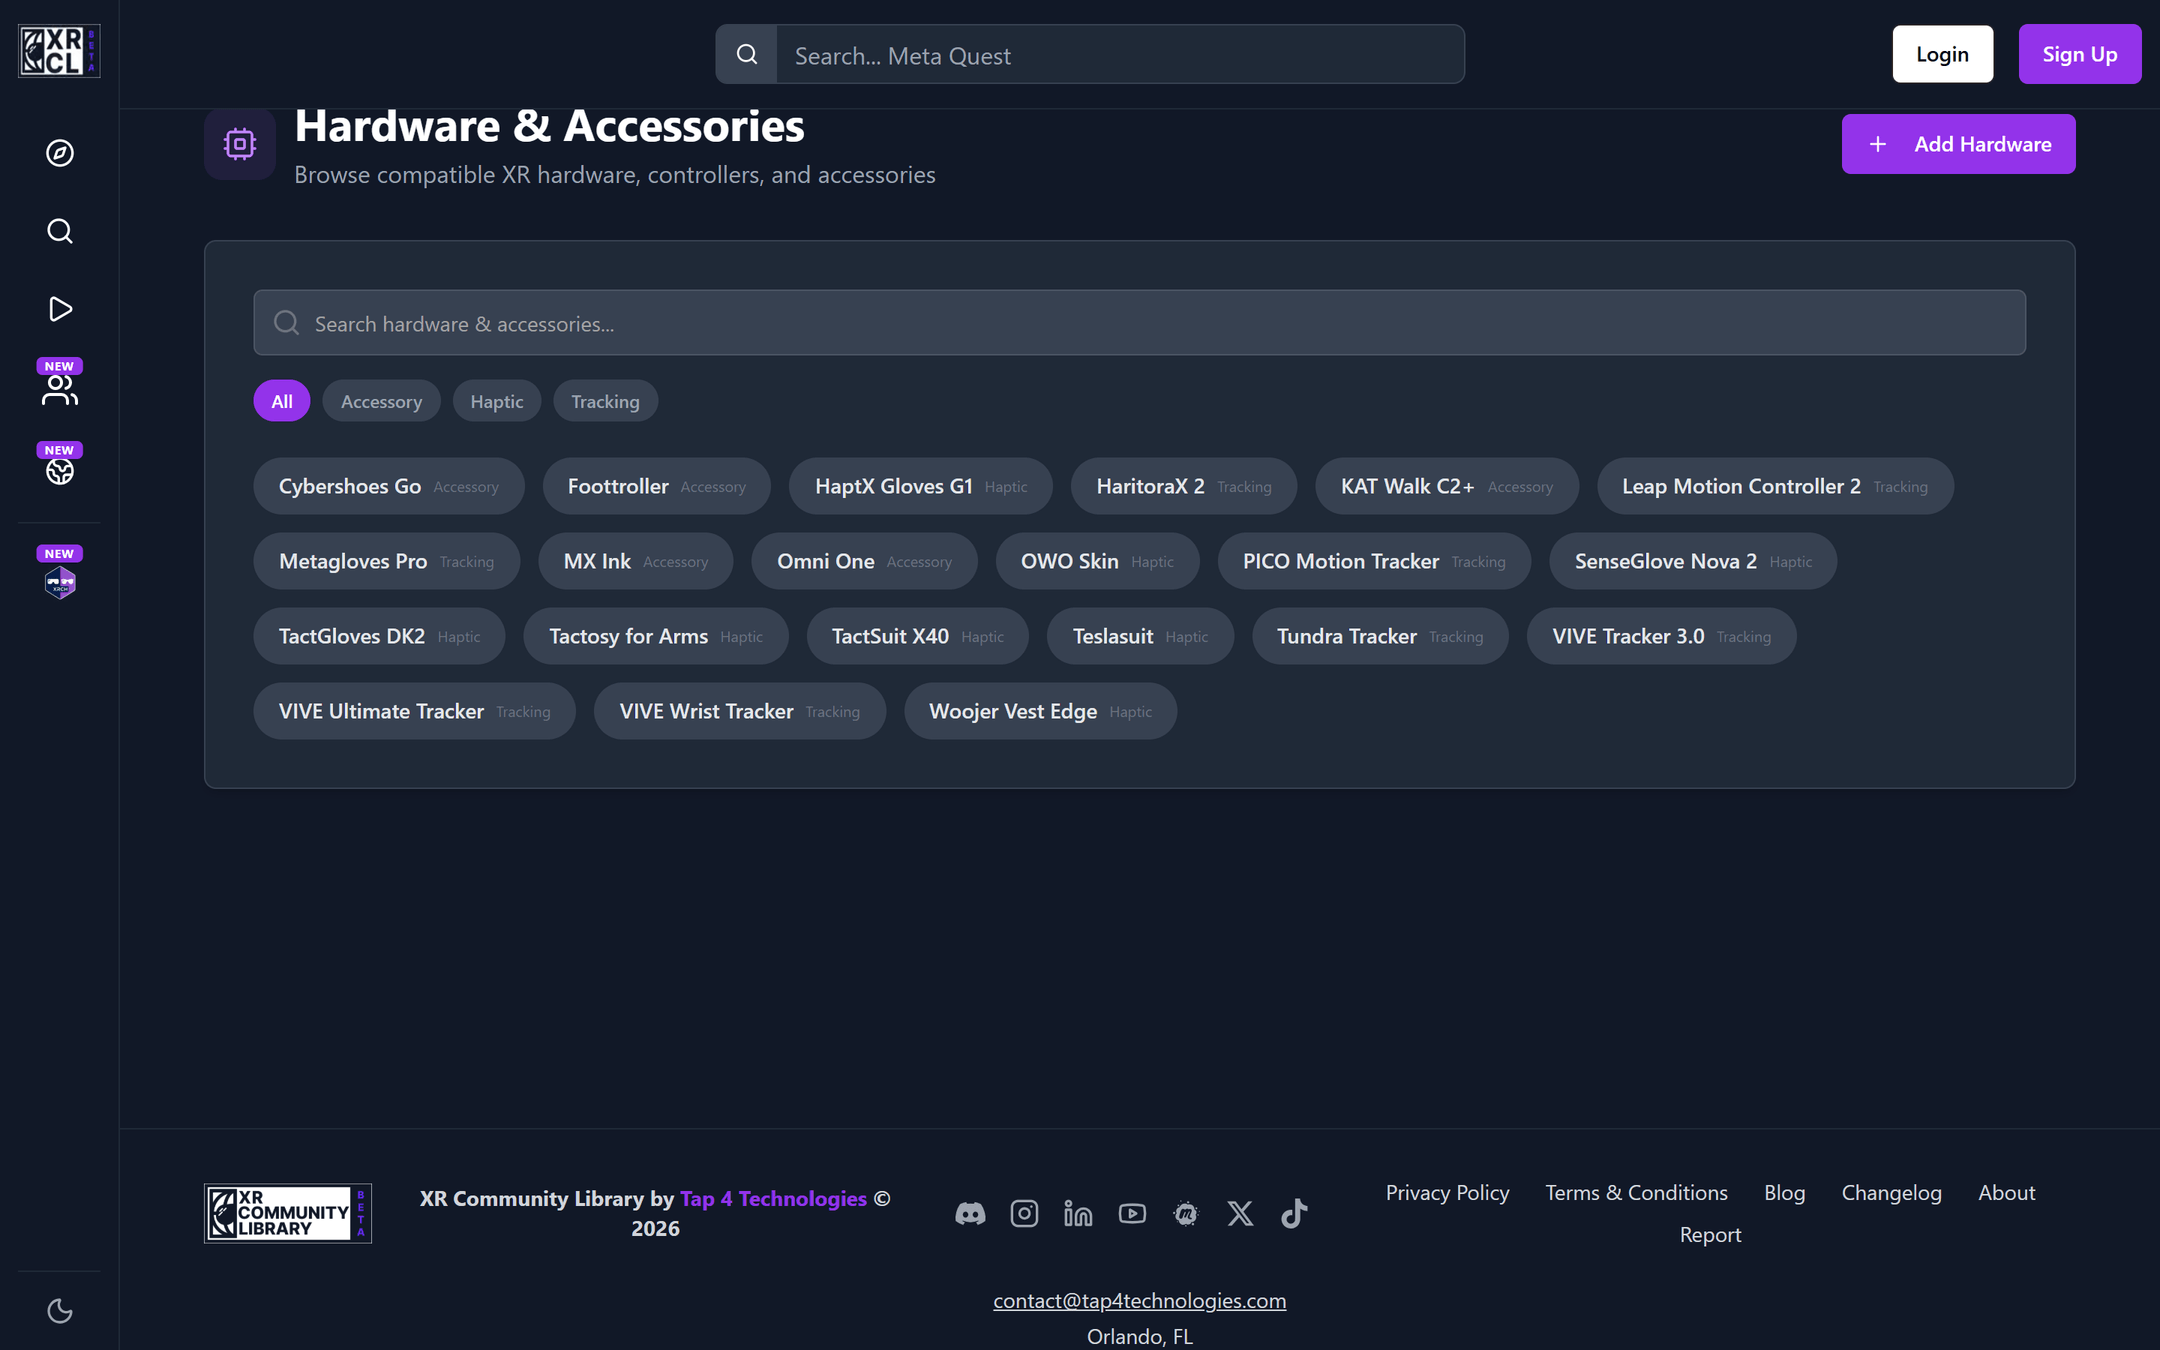Image resolution: width=2160 pixels, height=1350 pixels.
Task: Filter by Tracking category
Action: (605, 401)
